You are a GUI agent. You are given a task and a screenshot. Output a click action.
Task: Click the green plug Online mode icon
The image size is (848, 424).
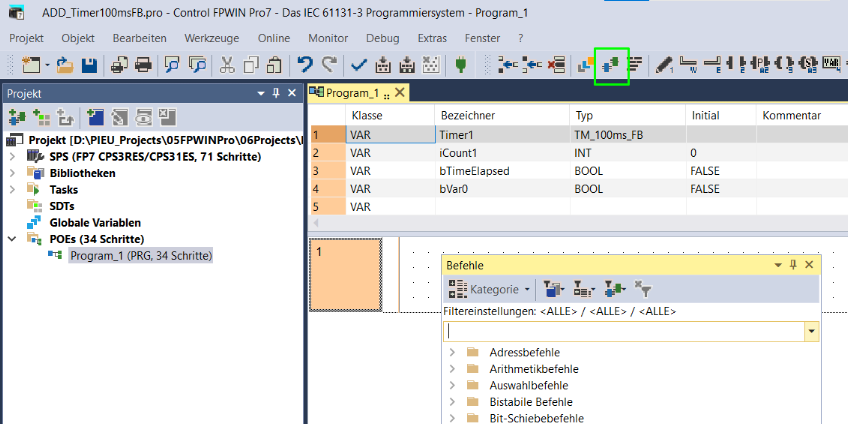461,65
